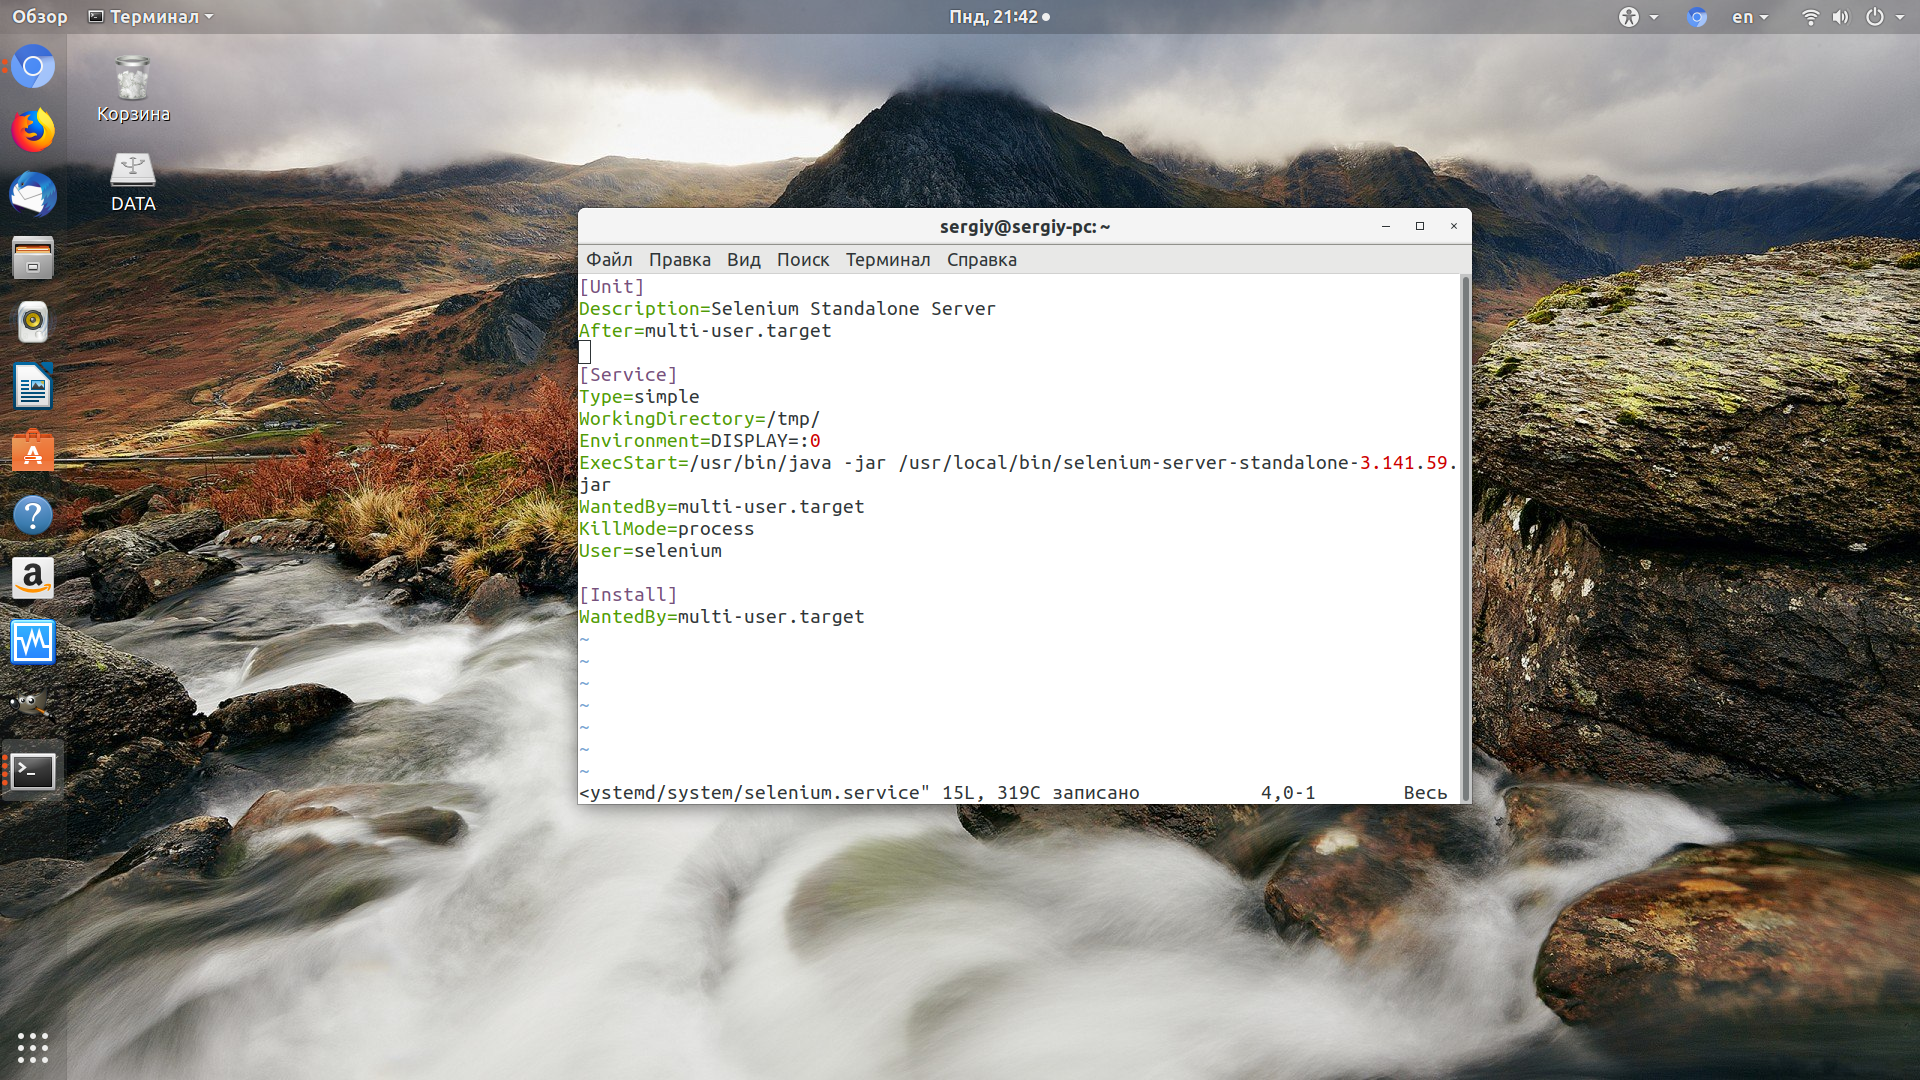Open the Поиск menu in terminal
The image size is (1920, 1080).
(x=803, y=260)
